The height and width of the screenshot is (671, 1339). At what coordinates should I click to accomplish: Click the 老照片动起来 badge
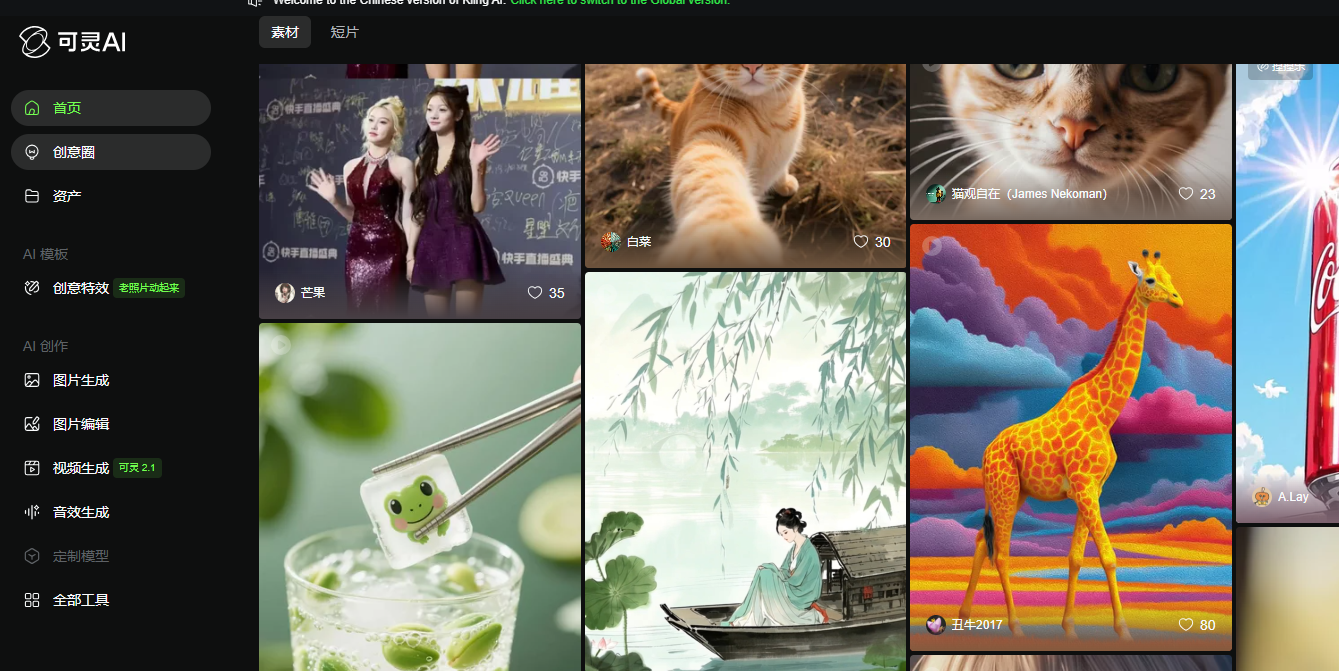pyautogui.click(x=149, y=288)
